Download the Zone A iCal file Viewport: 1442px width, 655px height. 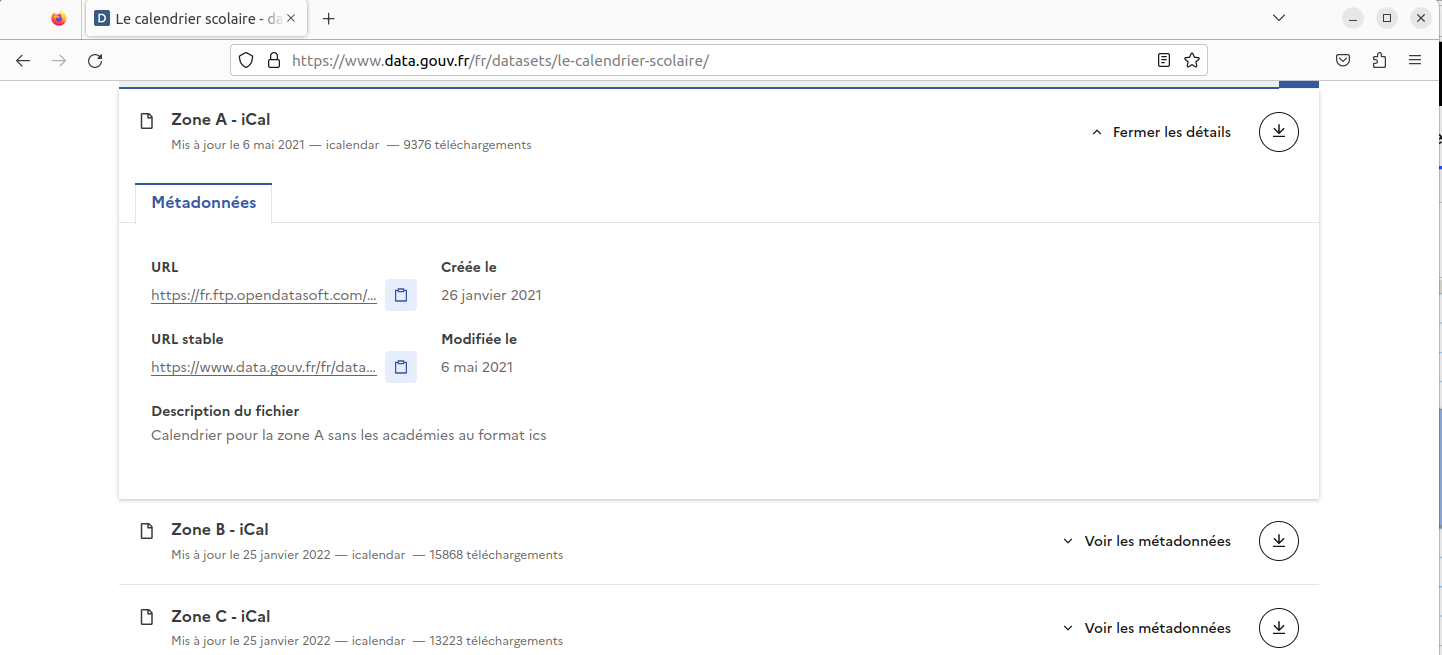tap(1278, 131)
